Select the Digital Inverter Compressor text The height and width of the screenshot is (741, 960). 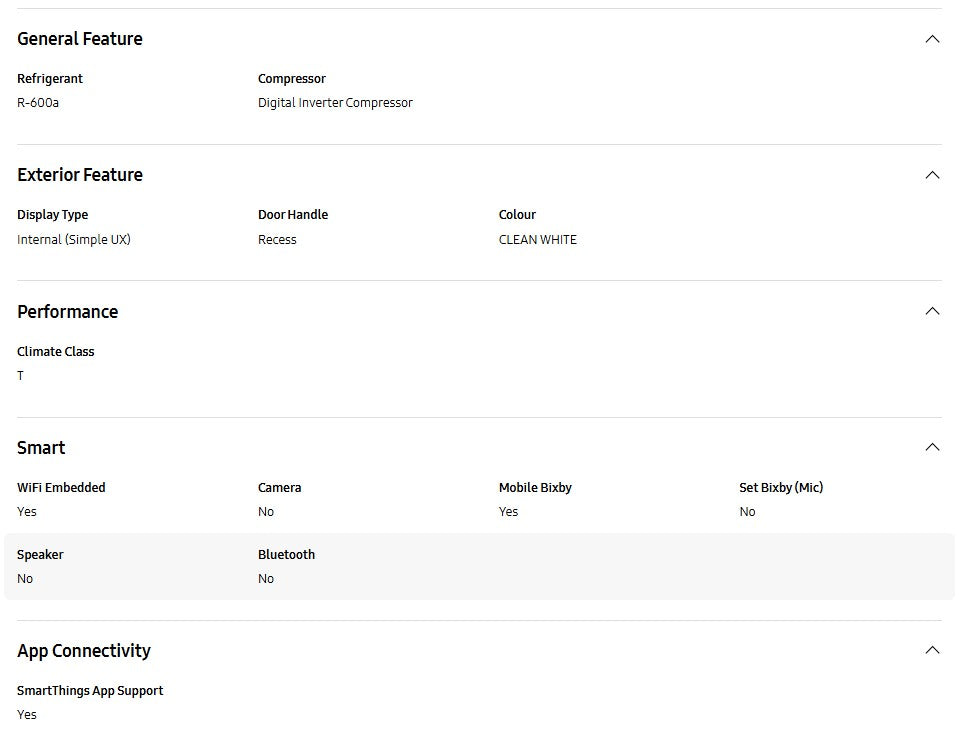(x=335, y=103)
